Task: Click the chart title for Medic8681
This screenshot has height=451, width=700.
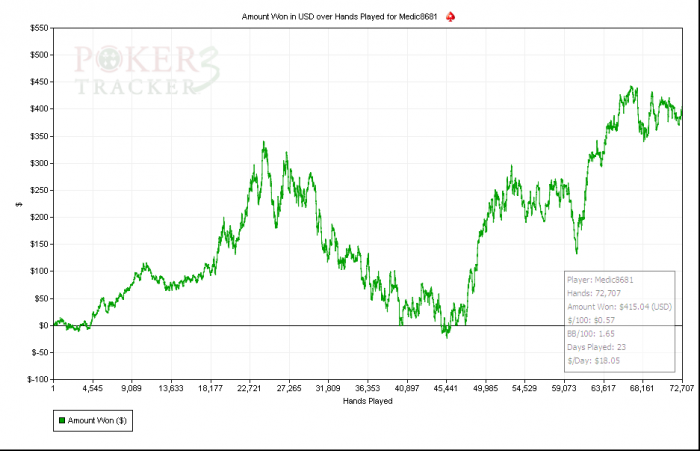Action: (339, 17)
